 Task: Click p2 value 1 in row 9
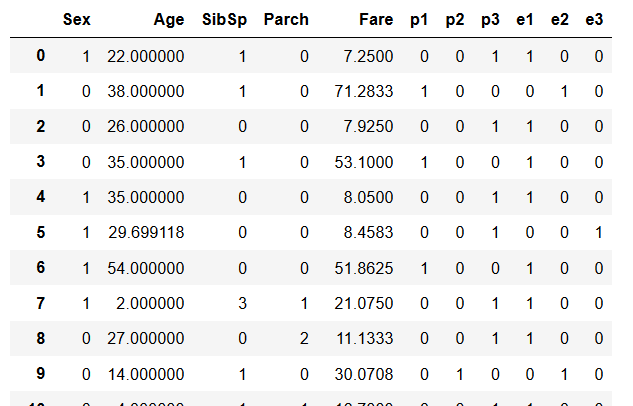pos(460,374)
